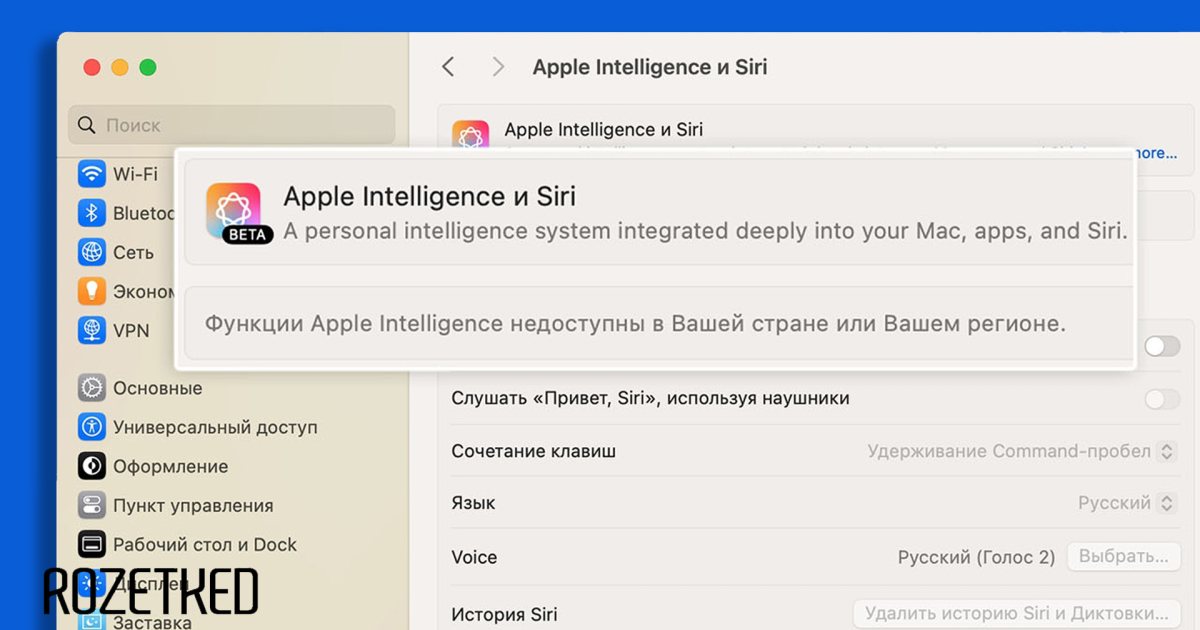Toggle the Слушать «Привет, Siri» headphones switch
The width and height of the screenshot is (1200, 630).
pyautogui.click(x=1162, y=399)
